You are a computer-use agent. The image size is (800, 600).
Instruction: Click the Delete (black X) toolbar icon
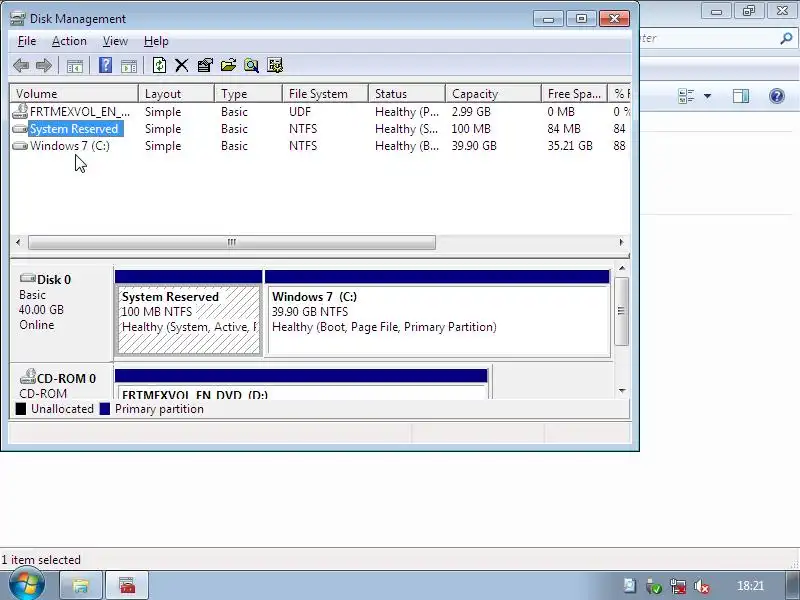pos(182,65)
